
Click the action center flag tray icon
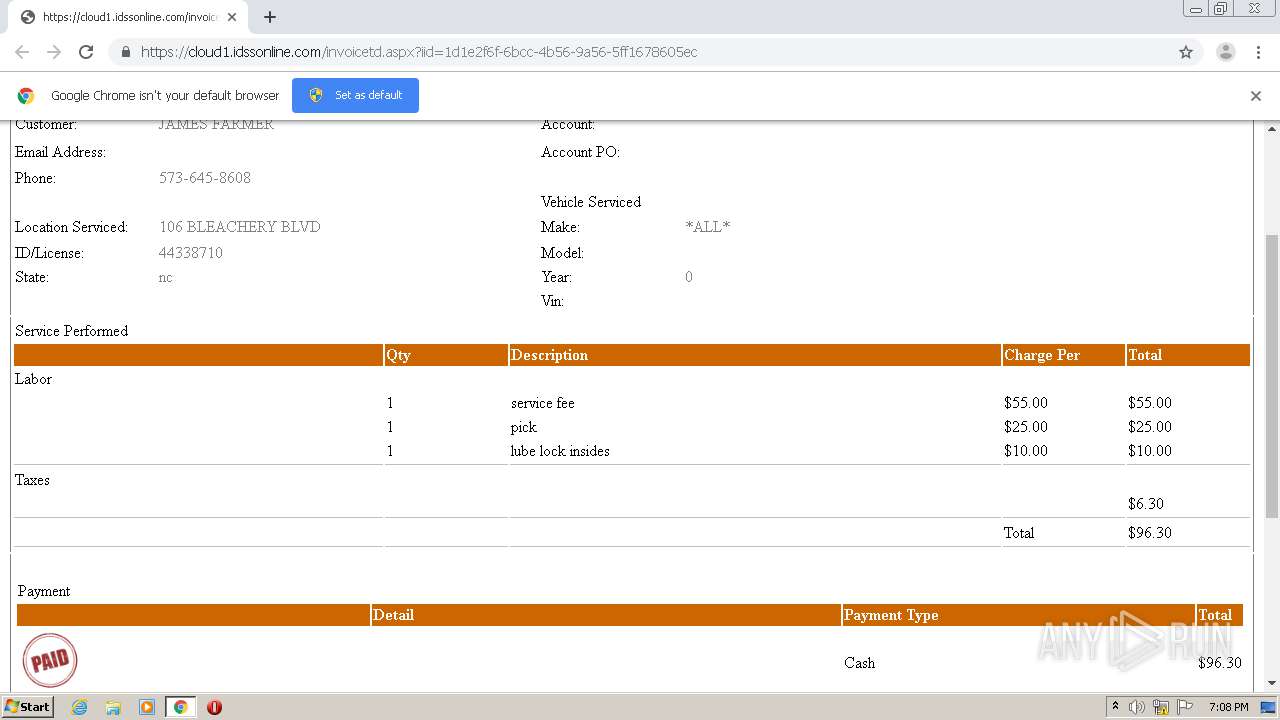point(1185,707)
